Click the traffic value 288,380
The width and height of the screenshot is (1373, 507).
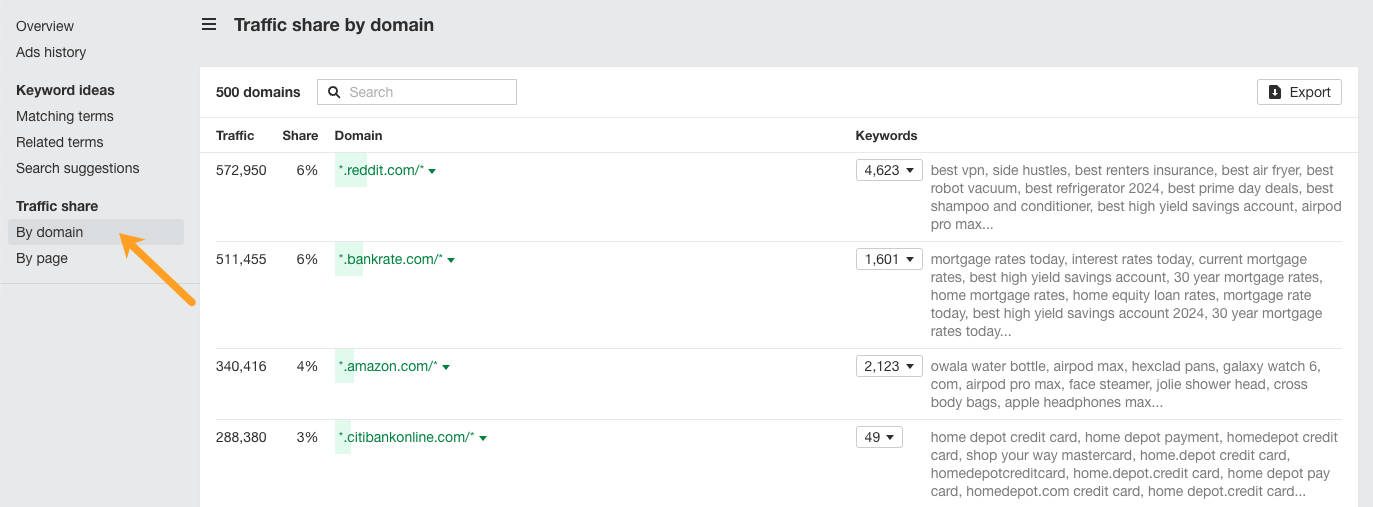[x=241, y=437]
